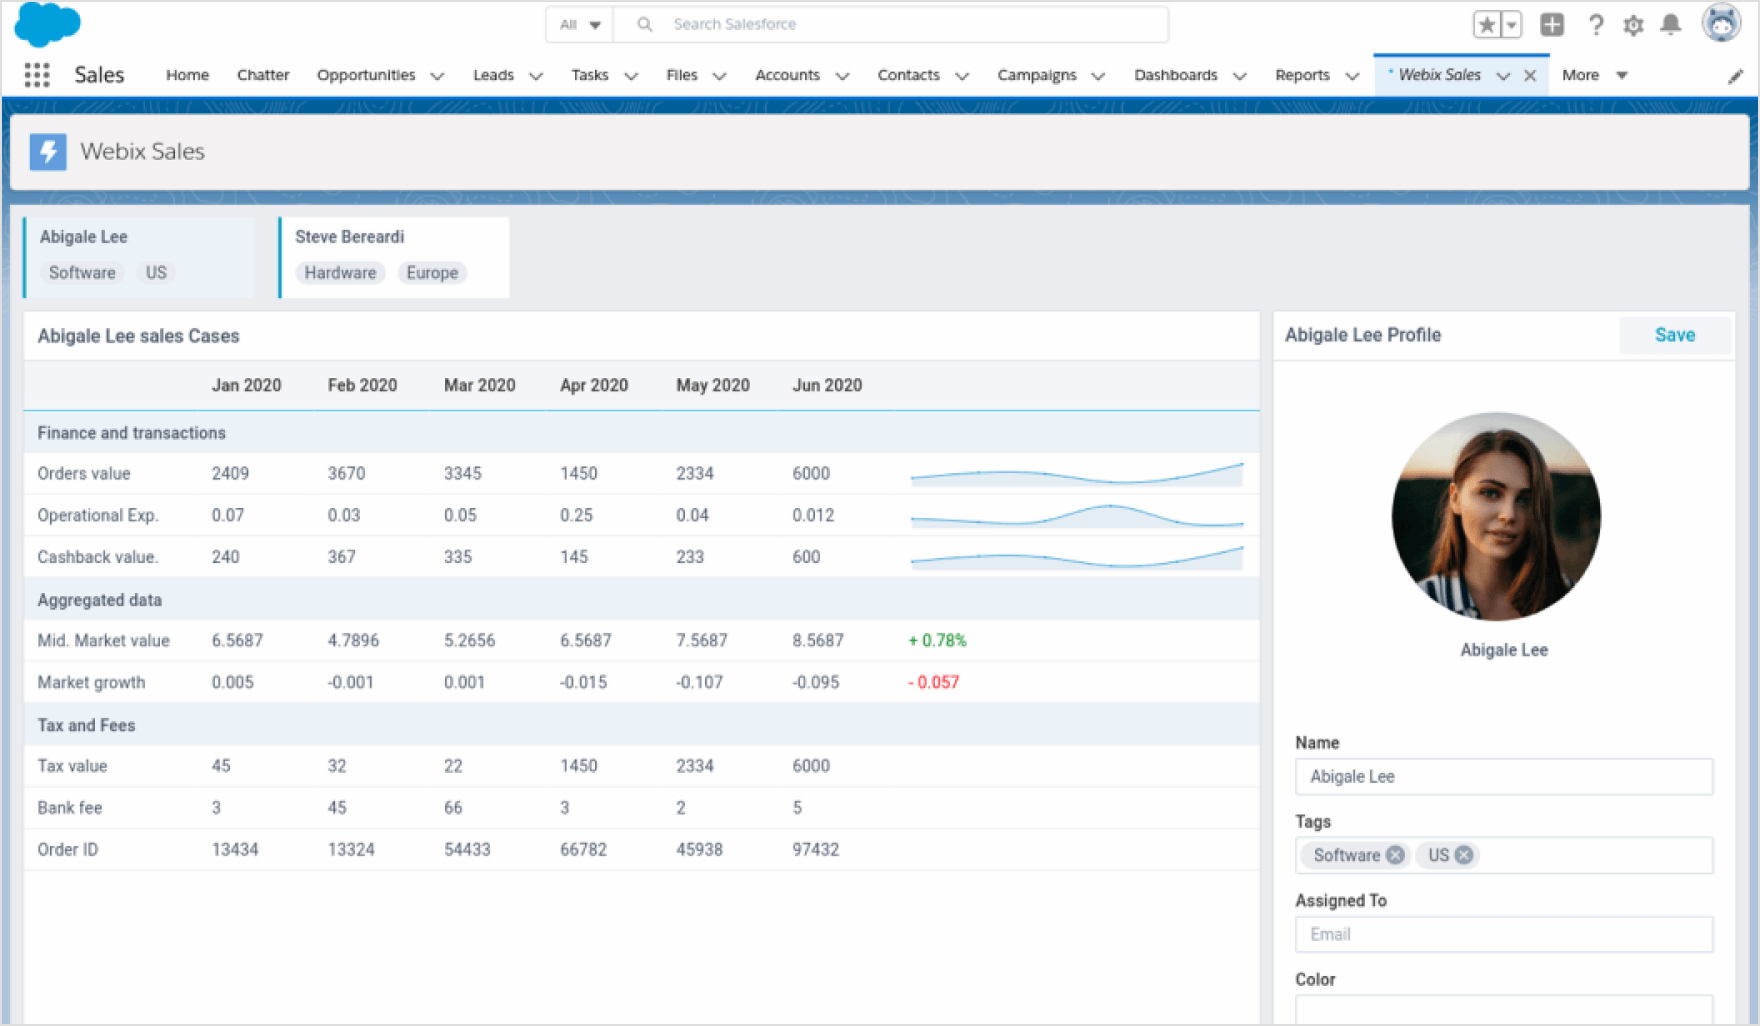Click the Jan 2020 column header
This screenshot has height=1026, width=1760.
pos(246,386)
